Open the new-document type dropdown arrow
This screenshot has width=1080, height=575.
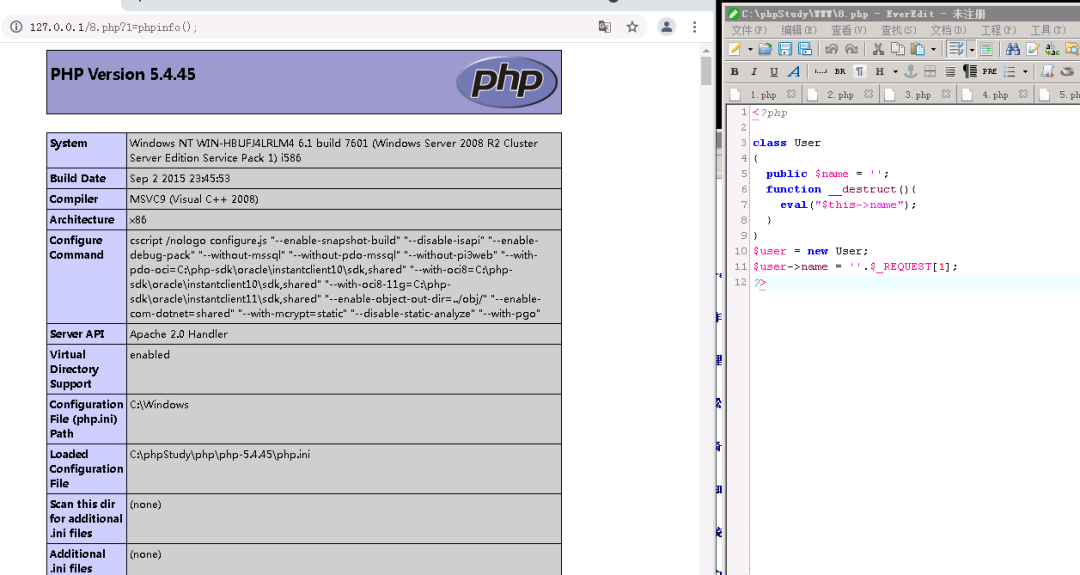tap(750, 50)
